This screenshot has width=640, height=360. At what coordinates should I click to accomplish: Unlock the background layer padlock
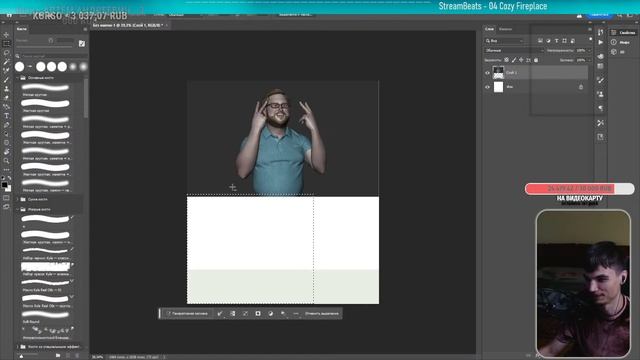pos(581,87)
